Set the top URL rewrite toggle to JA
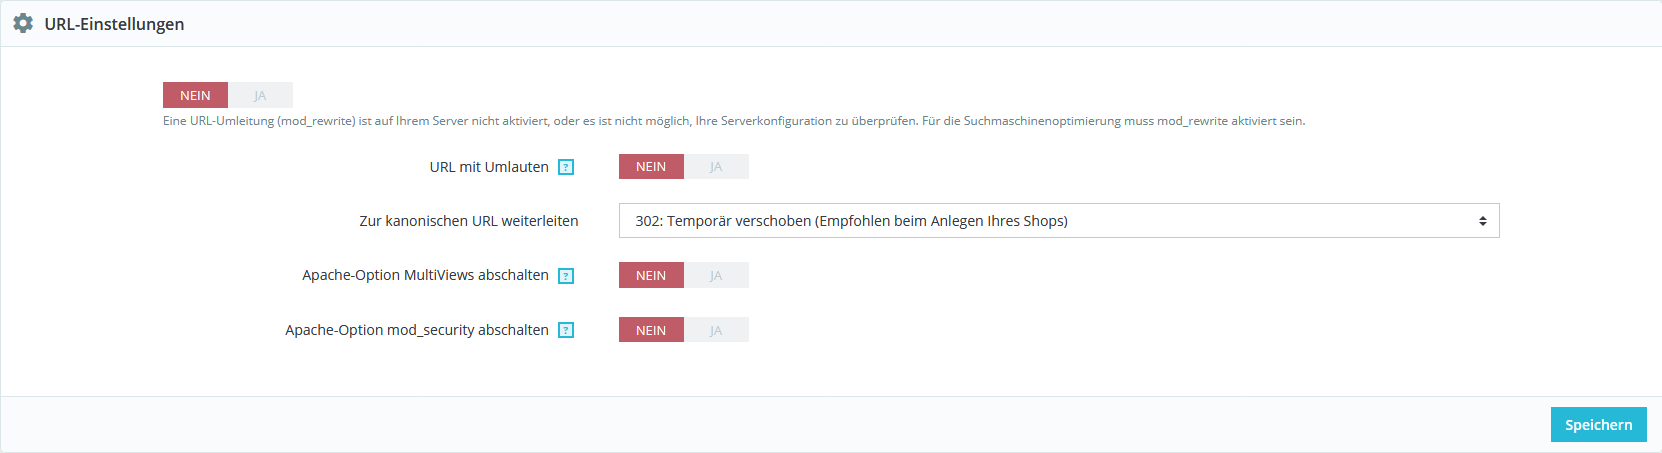The image size is (1662, 453). pos(260,96)
